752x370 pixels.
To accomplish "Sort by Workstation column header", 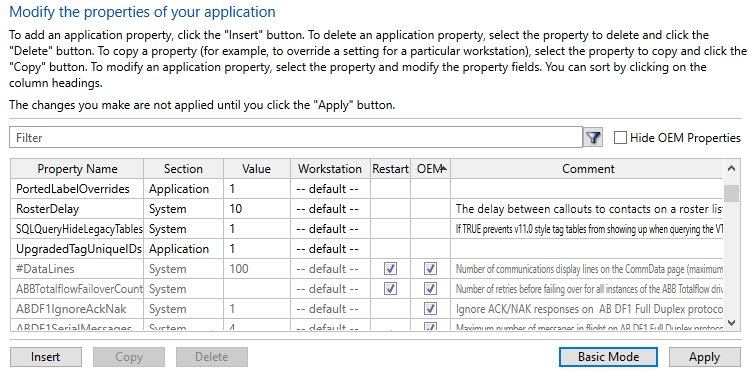I will [330, 169].
